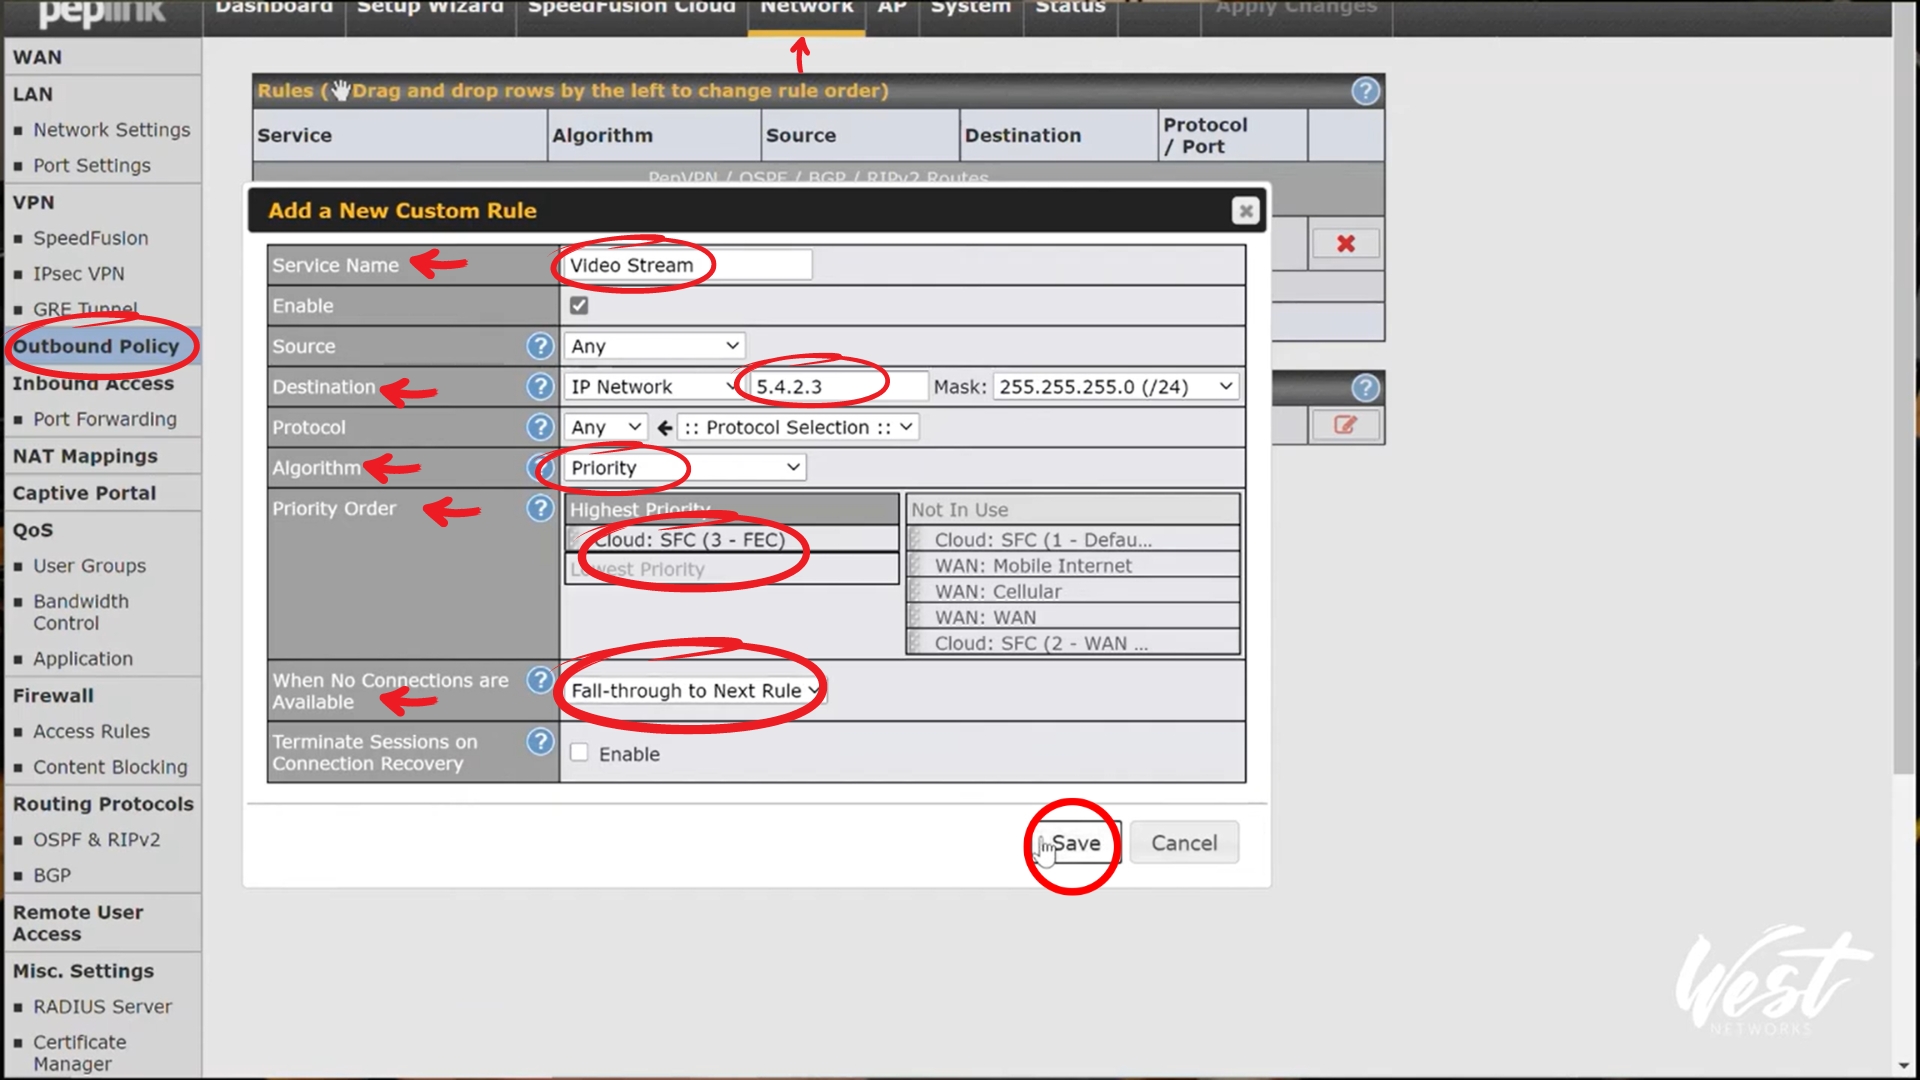Open Fall-through to Next Rule dropdown
The width and height of the screenshot is (1920, 1080).
[695, 691]
